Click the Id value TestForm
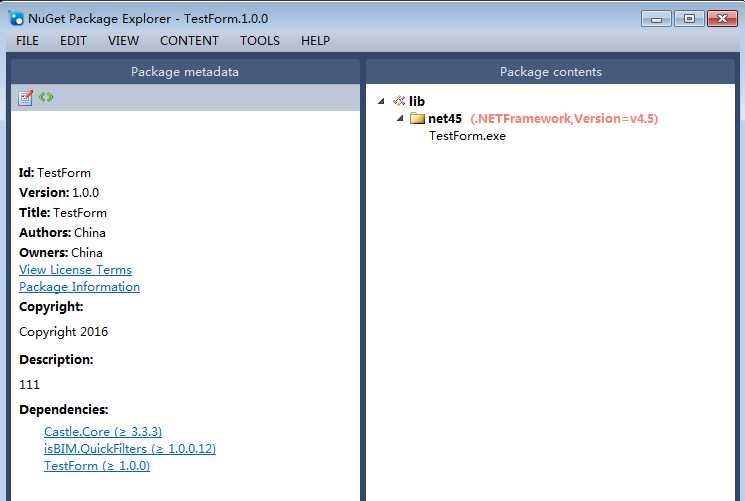This screenshot has height=501, width=745. (x=64, y=173)
